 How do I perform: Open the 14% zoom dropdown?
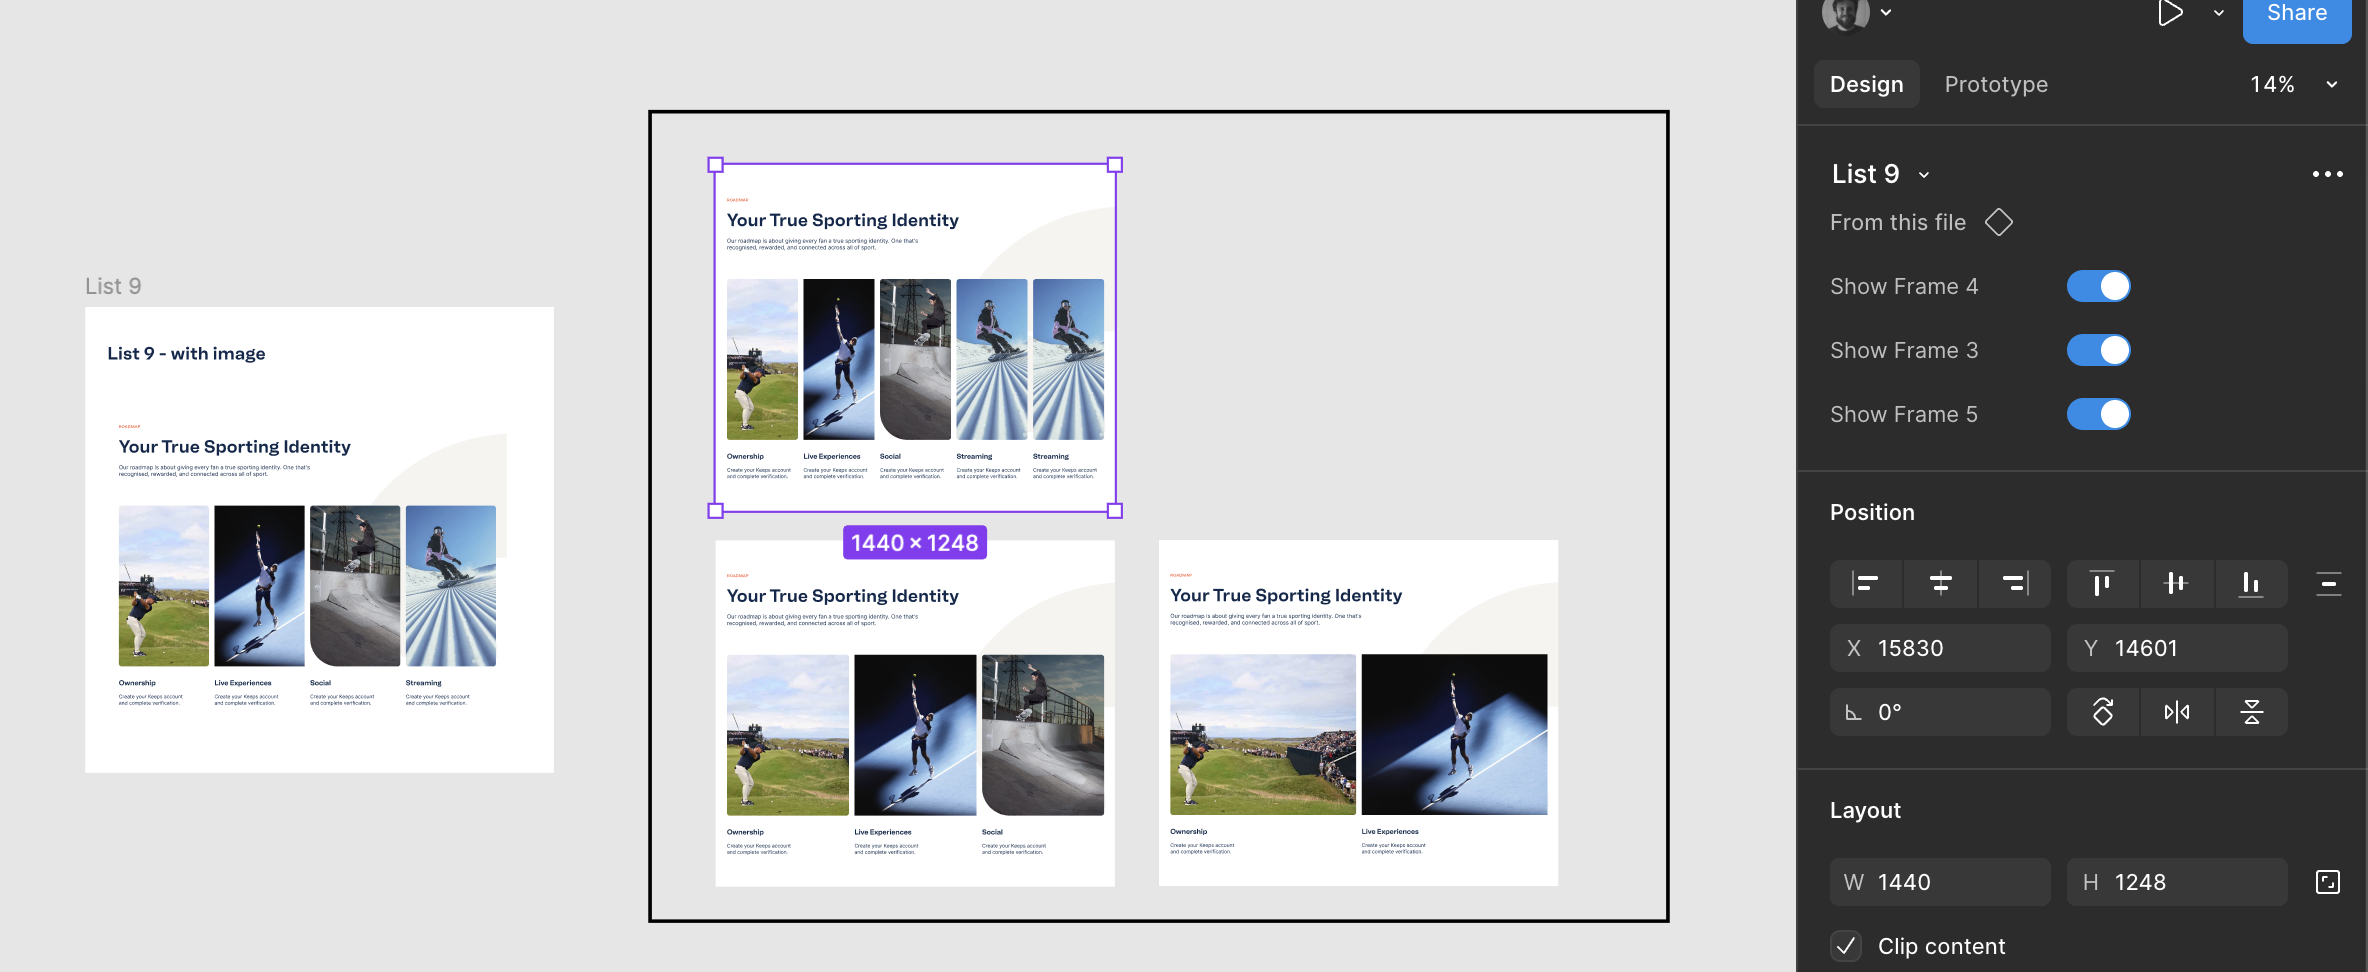point(2293,84)
